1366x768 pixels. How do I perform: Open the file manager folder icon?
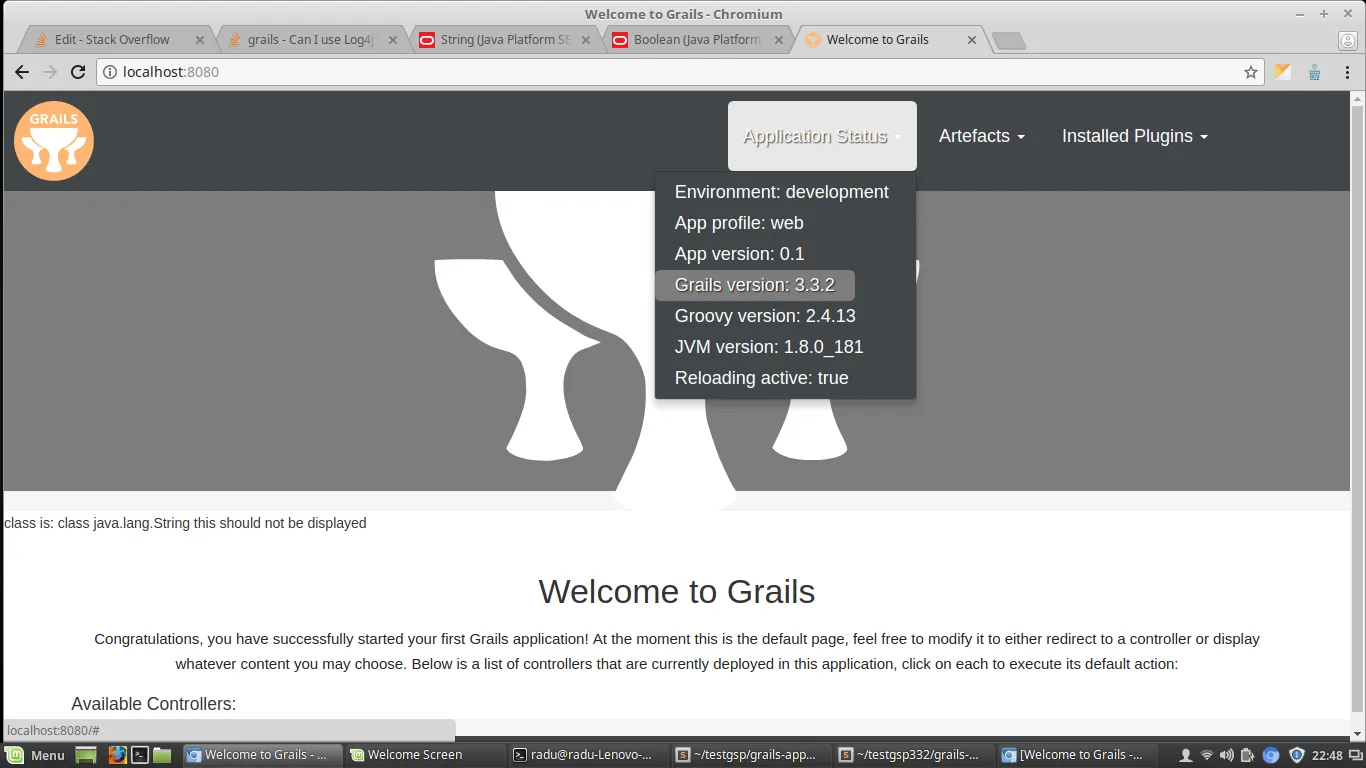click(162, 755)
